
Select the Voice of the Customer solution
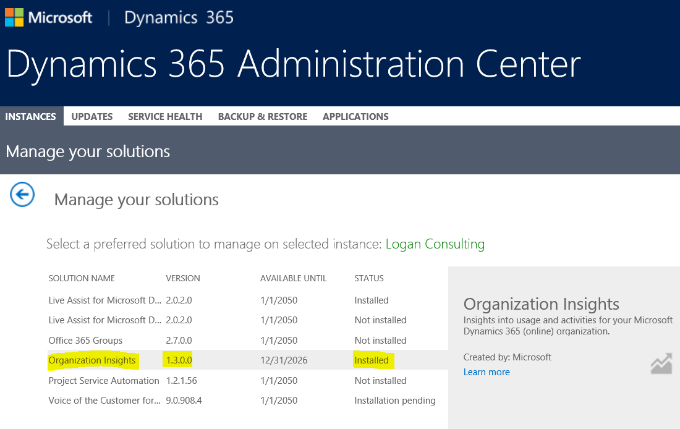(x=104, y=400)
